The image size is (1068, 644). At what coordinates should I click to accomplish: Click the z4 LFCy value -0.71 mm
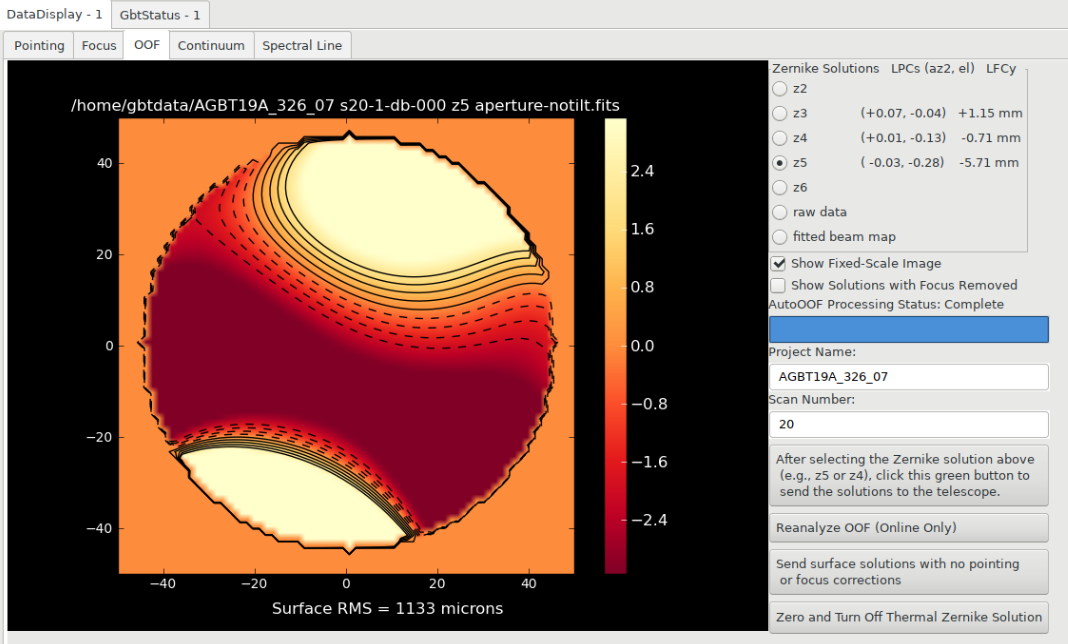point(991,138)
